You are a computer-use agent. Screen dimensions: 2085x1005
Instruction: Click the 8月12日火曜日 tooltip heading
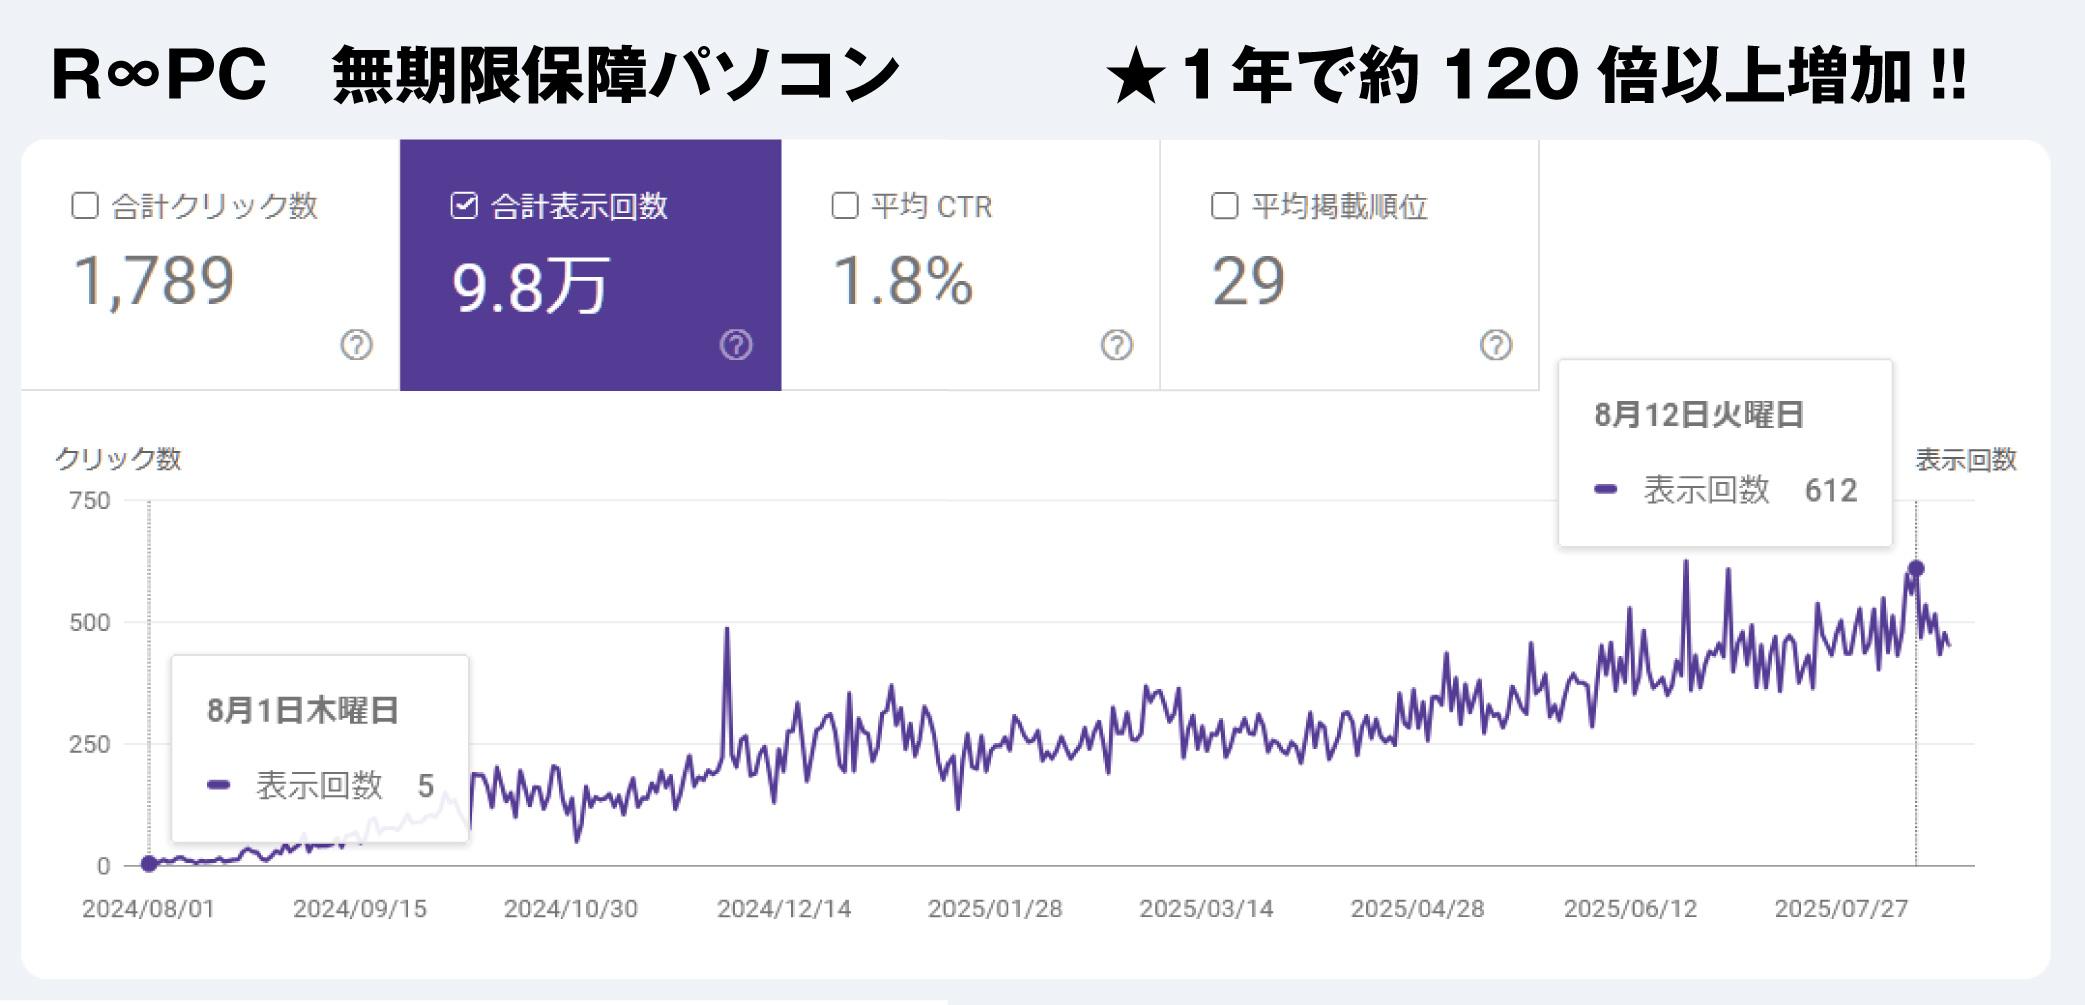tap(1698, 414)
